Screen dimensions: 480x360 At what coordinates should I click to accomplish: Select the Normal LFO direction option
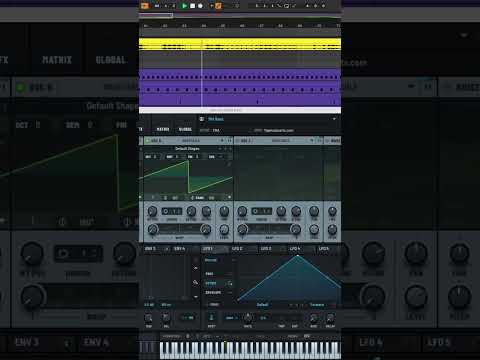tap(211, 260)
